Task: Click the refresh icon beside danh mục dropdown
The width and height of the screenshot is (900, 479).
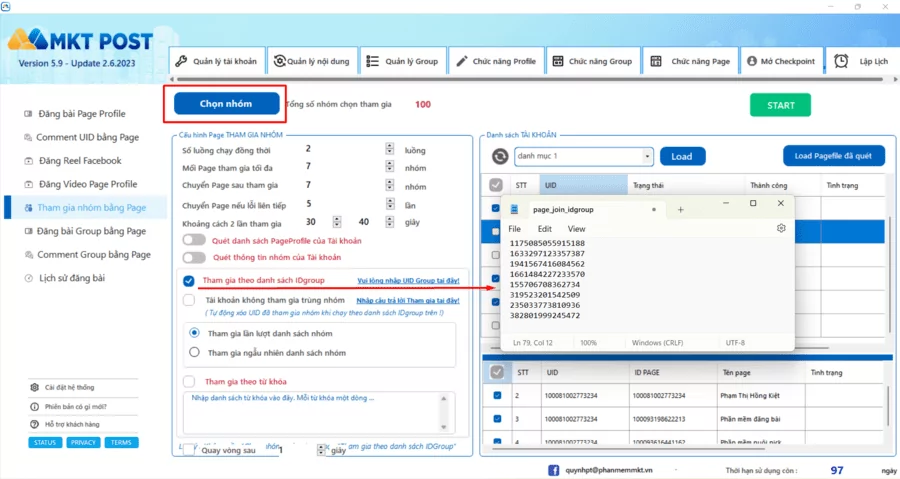Action: (x=500, y=156)
